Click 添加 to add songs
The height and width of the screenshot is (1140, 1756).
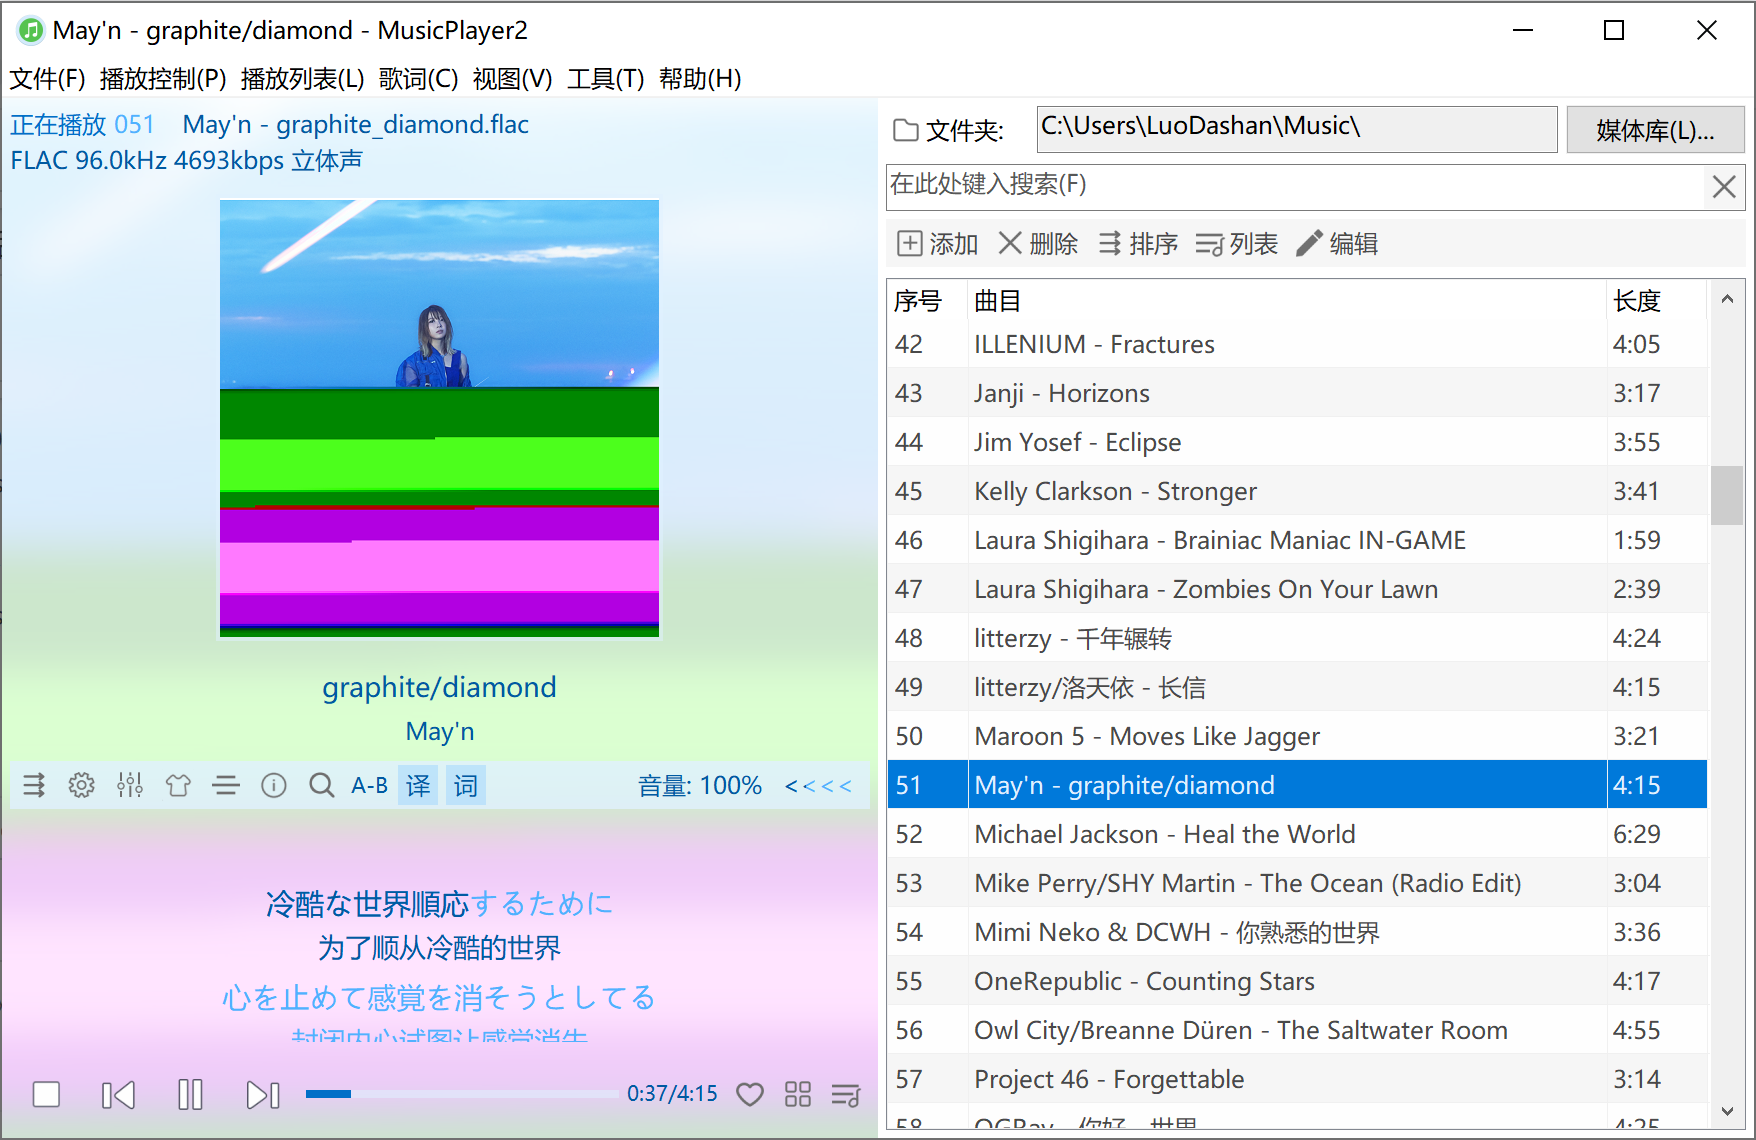(x=938, y=244)
